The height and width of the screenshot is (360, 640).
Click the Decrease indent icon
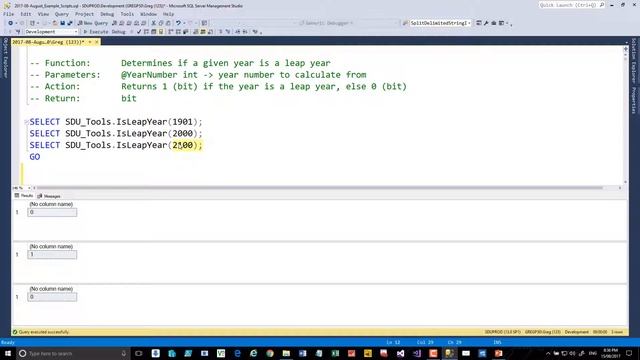[x=238, y=31]
